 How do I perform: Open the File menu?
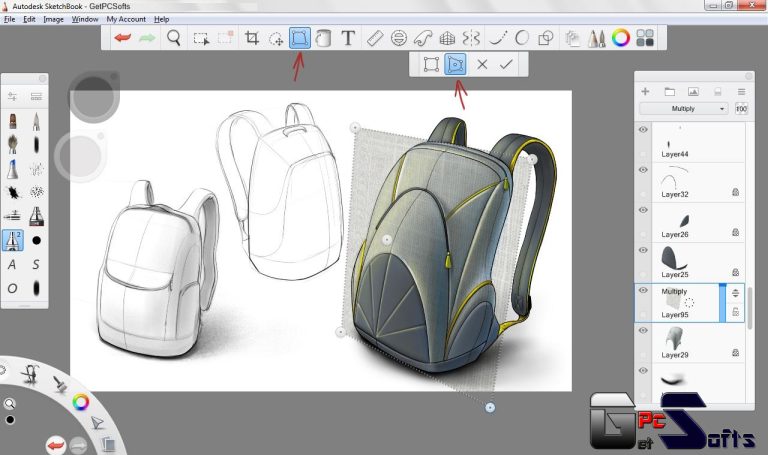click(x=9, y=19)
